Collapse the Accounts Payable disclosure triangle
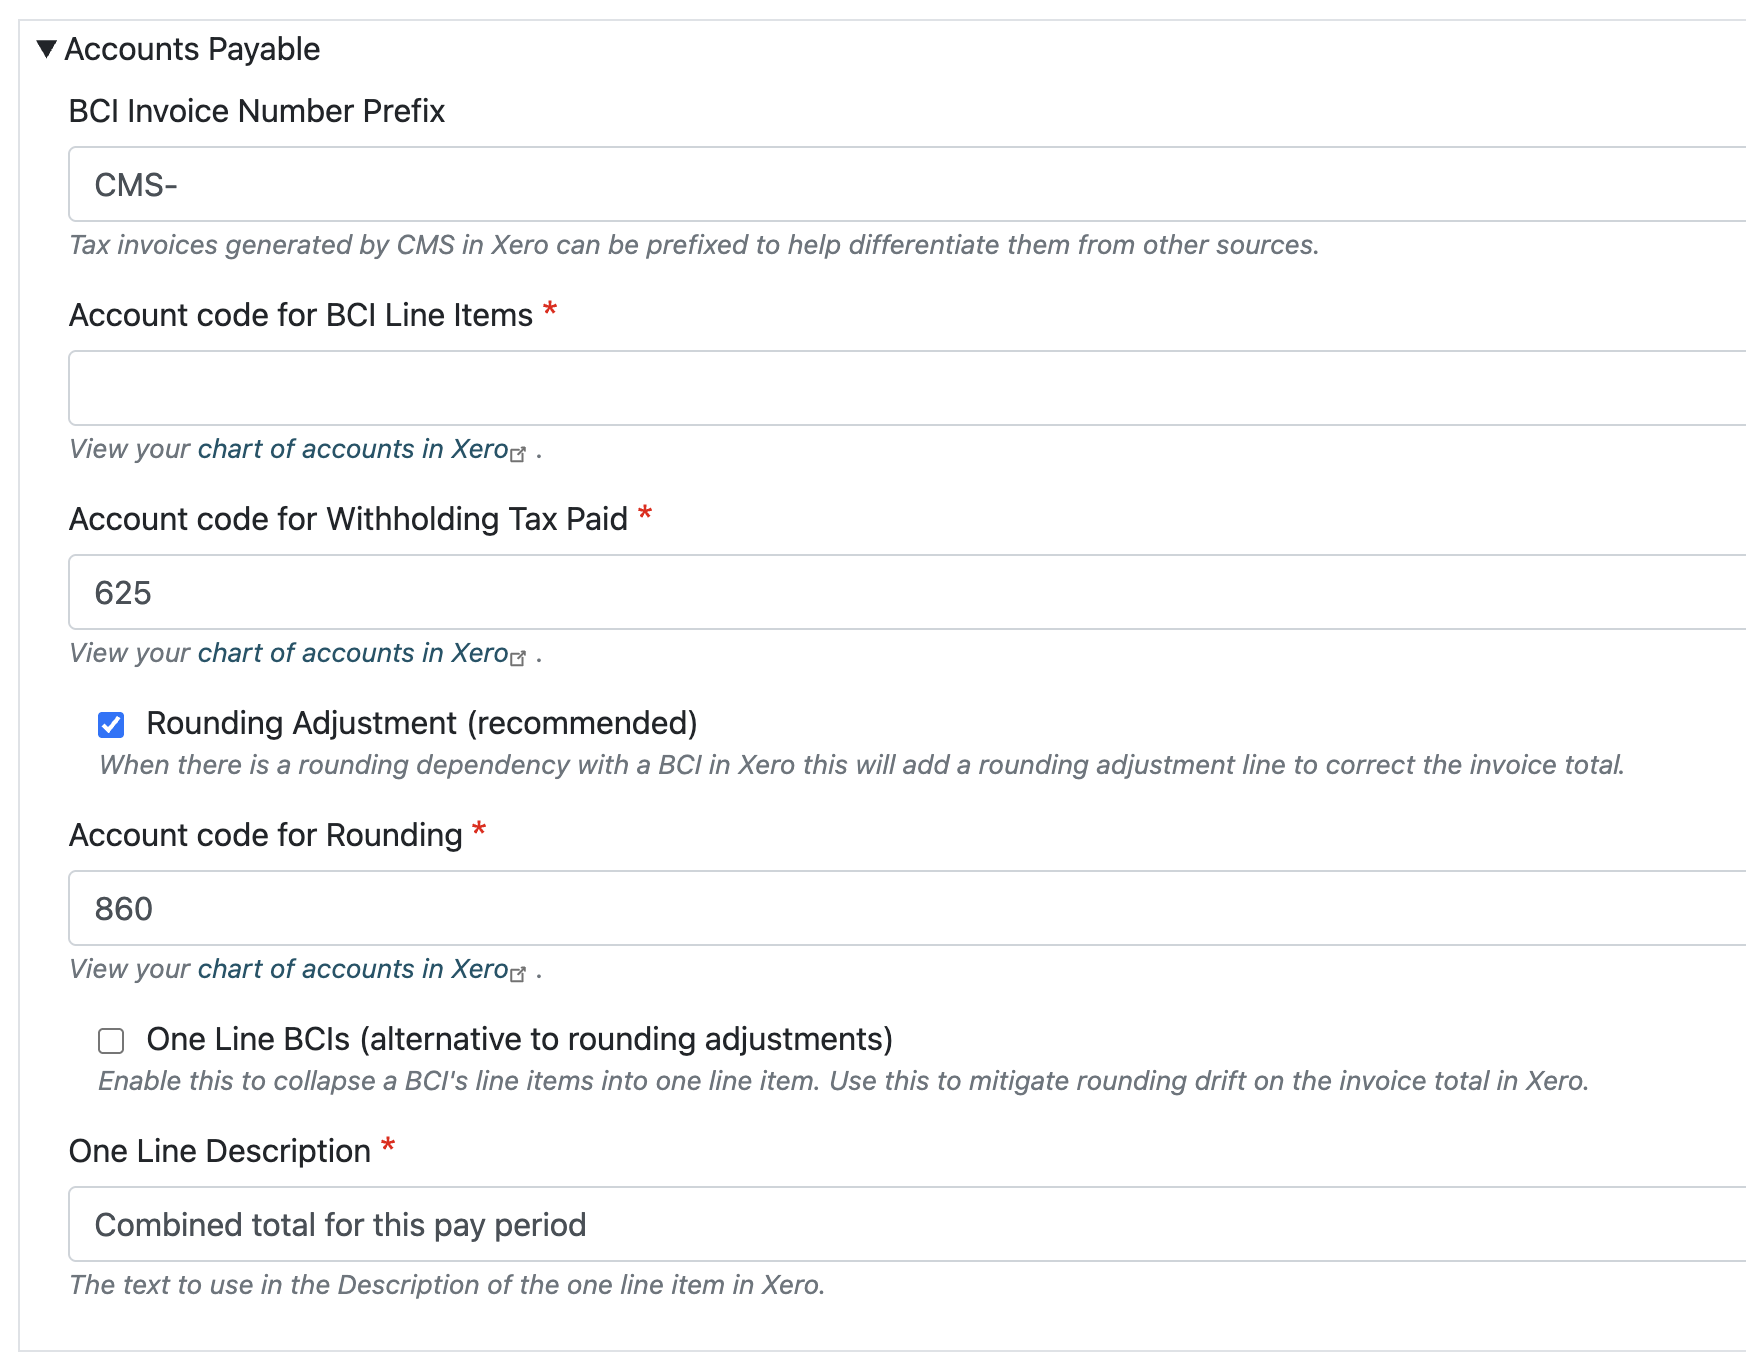This screenshot has height=1372, width=1746. point(44,48)
